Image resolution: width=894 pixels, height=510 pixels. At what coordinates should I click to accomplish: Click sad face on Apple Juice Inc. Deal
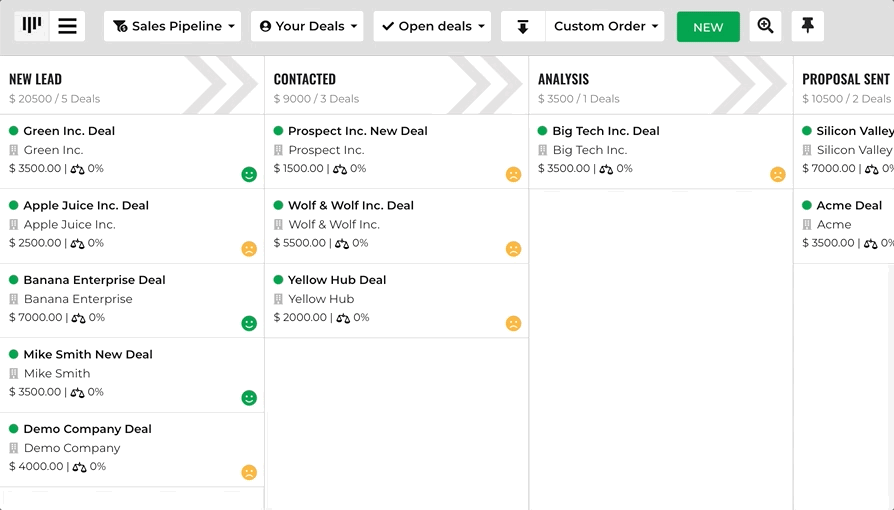249,249
